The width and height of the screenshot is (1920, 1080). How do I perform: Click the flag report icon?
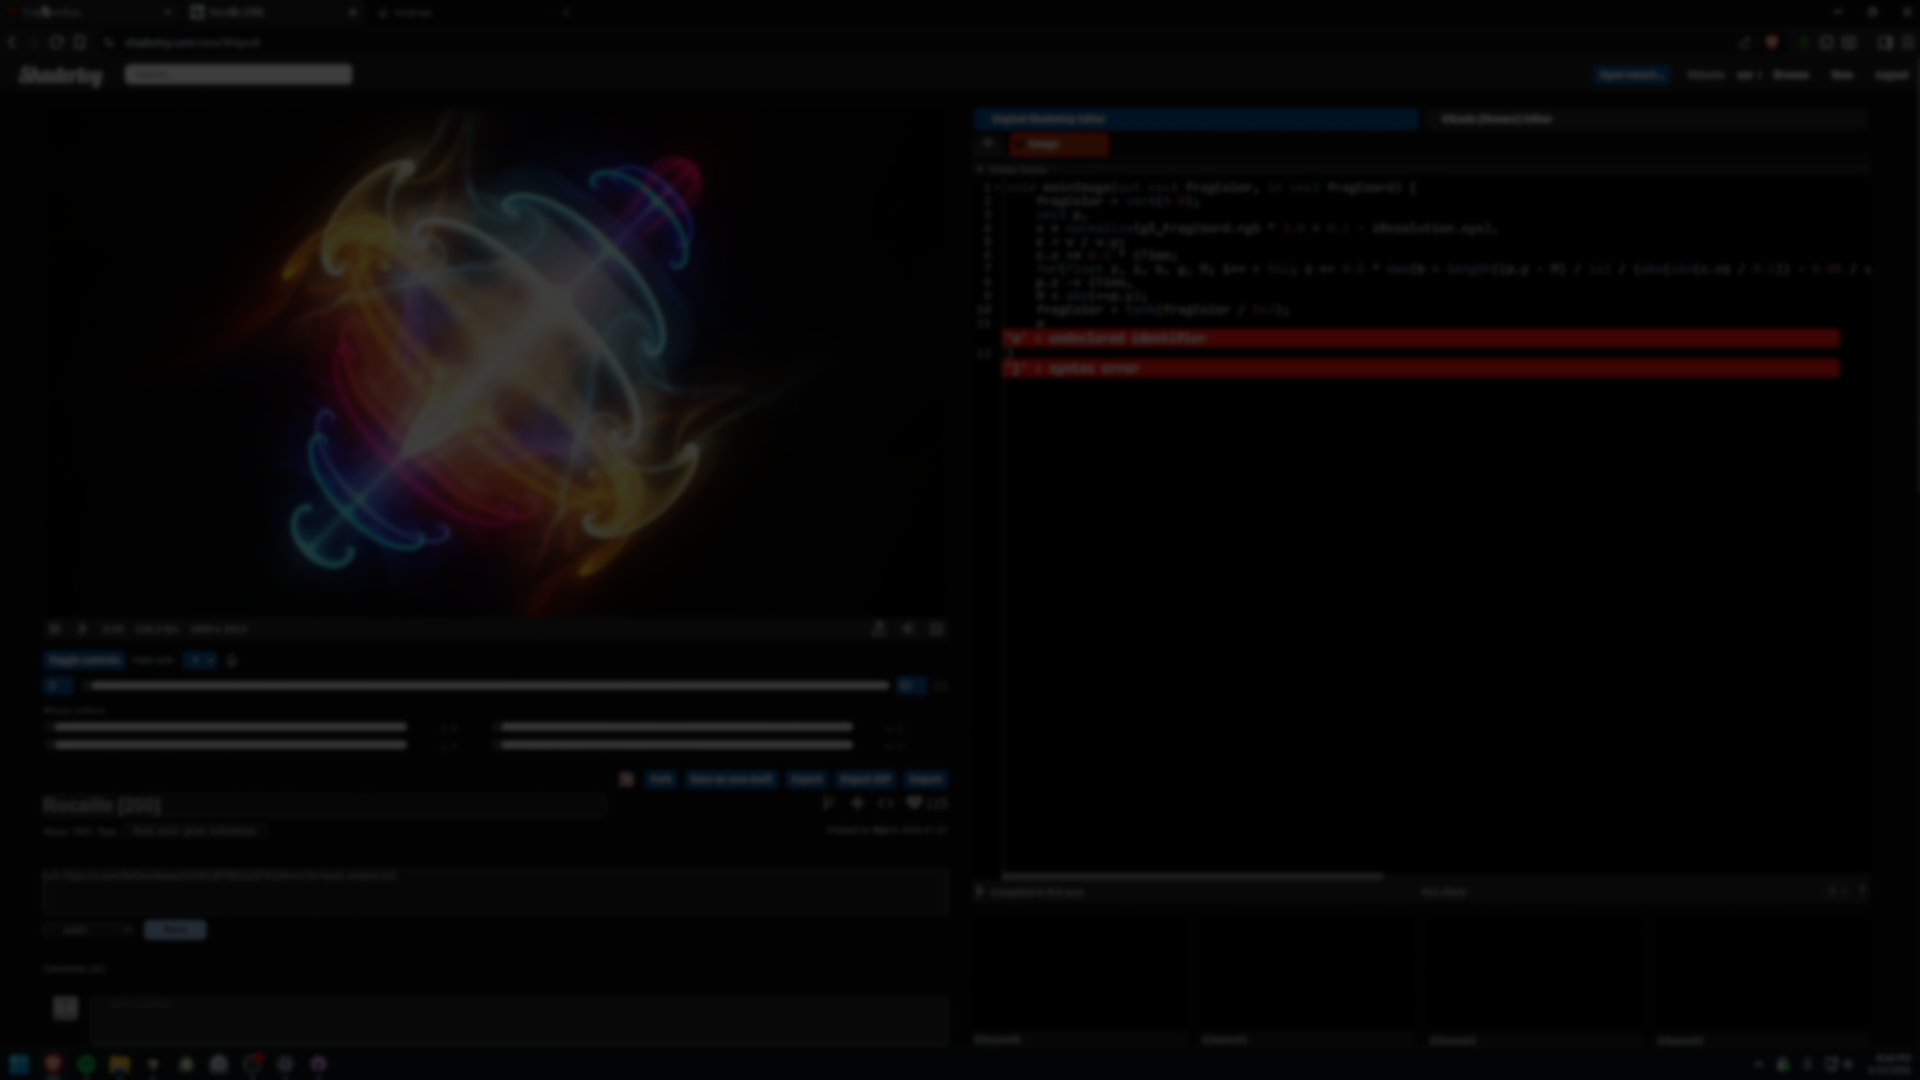[x=828, y=803]
